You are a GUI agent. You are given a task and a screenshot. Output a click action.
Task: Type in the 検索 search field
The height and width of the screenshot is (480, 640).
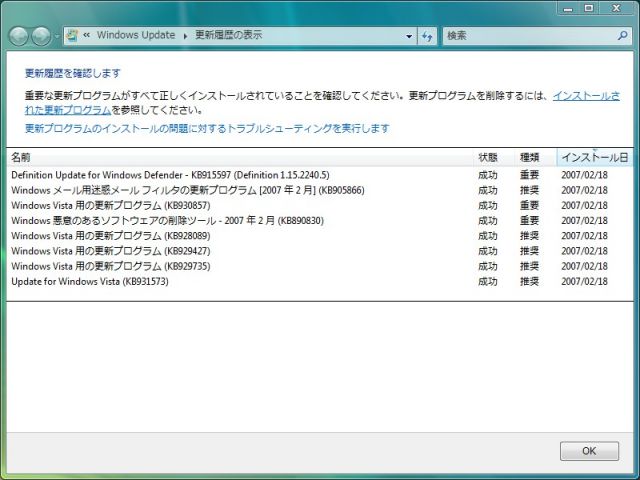pyautogui.click(x=525, y=36)
